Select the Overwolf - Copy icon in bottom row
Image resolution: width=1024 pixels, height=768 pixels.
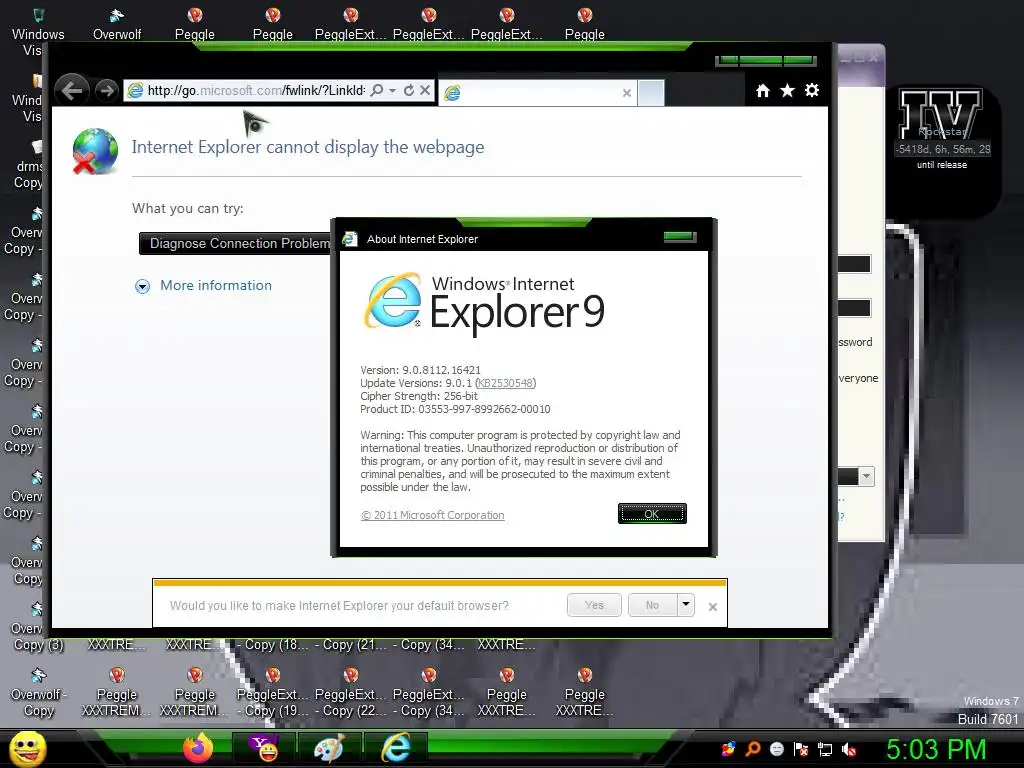click(x=39, y=692)
